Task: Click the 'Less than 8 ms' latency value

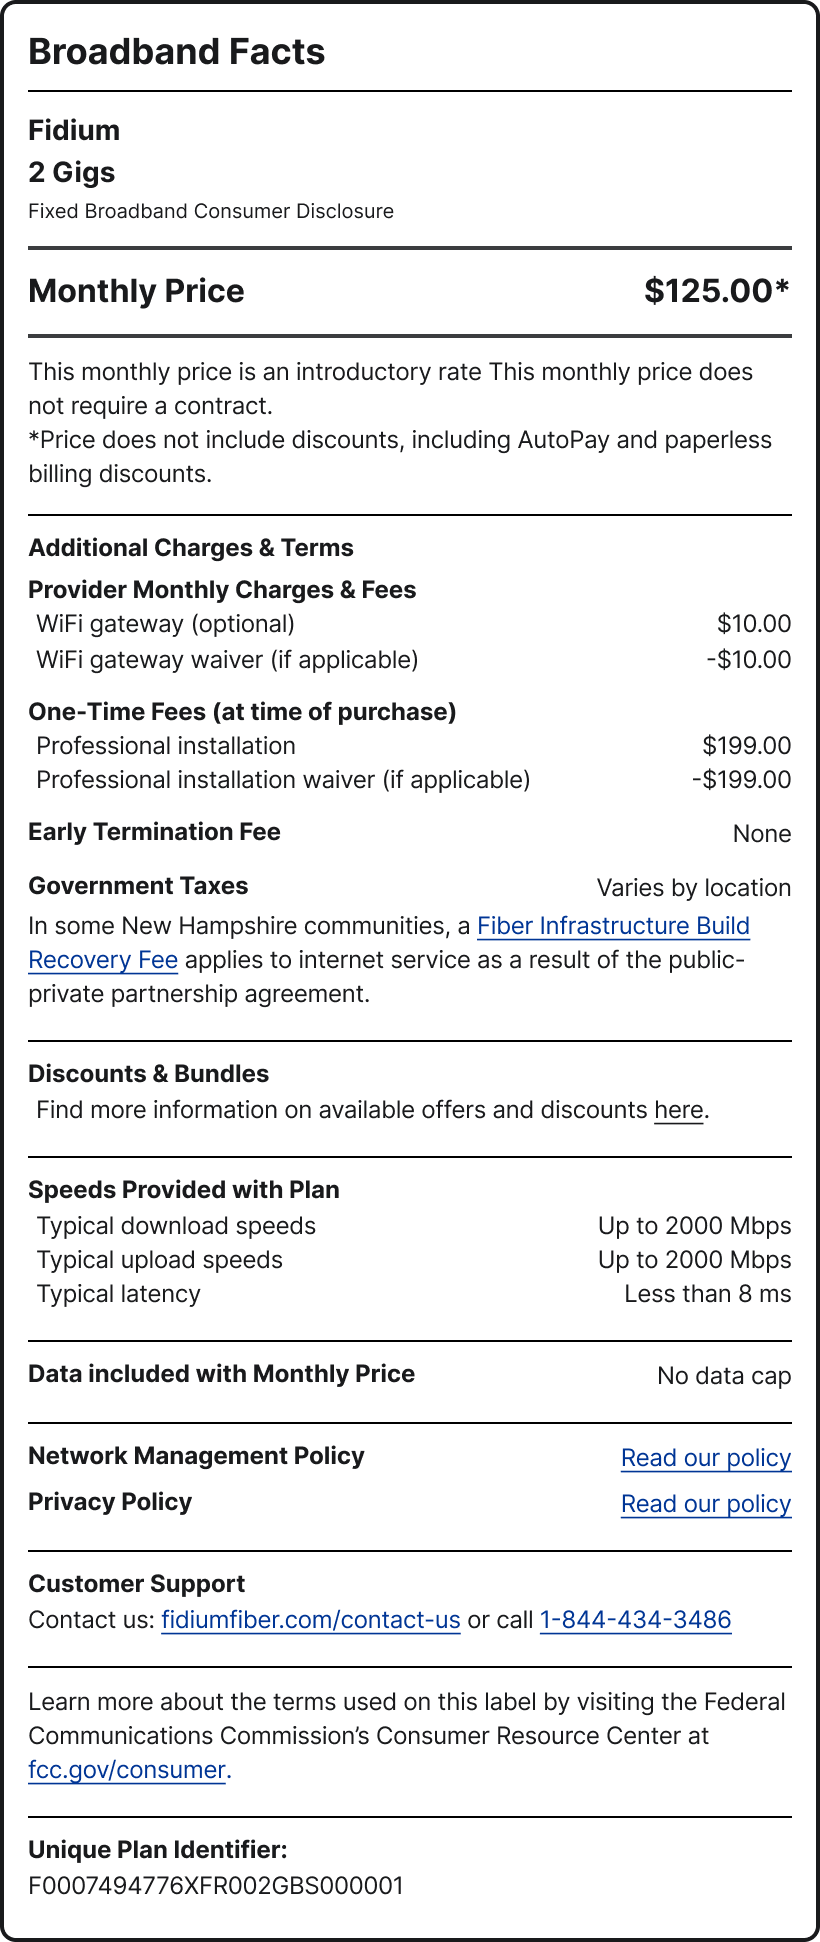Action: 707,1294
